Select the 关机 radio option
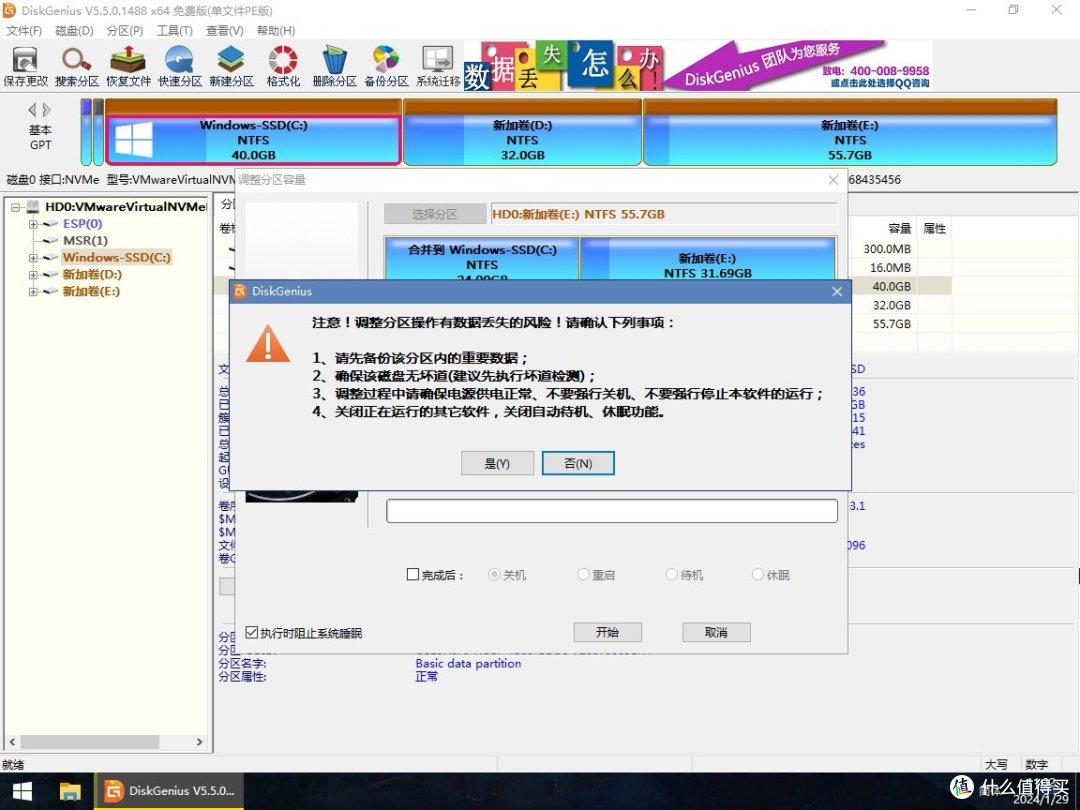This screenshot has height=810, width=1080. [494, 574]
